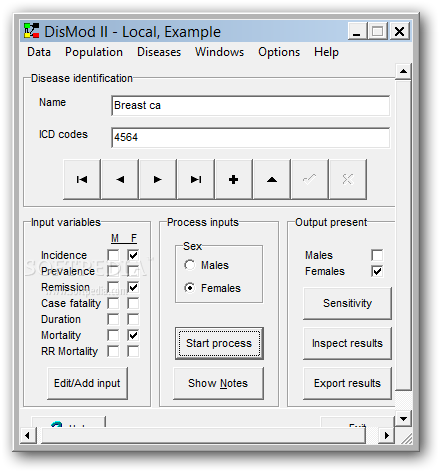Click Export results button
This screenshot has height=472, width=440.
click(347, 383)
